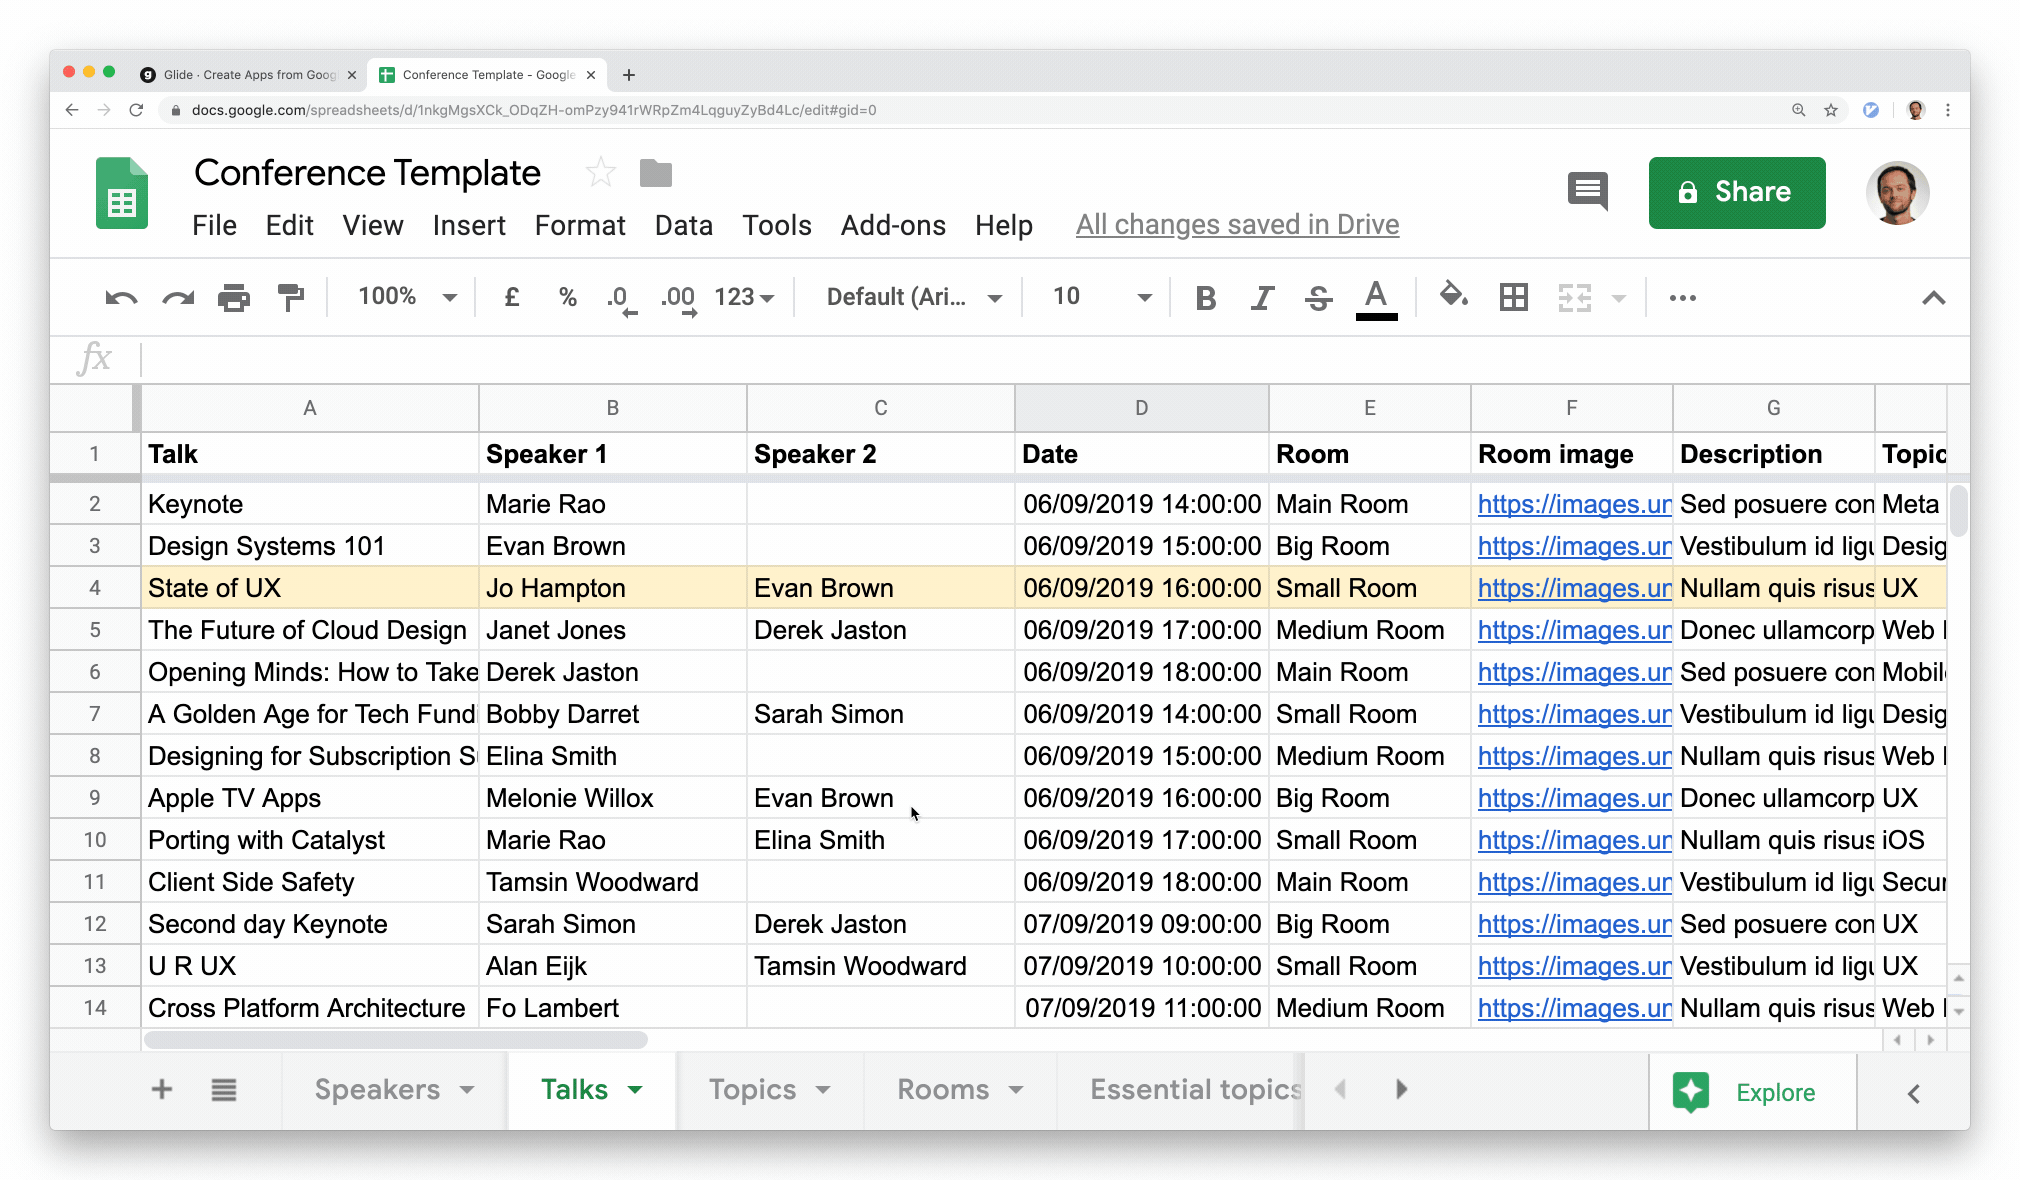This screenshot has height=1180, width=2020.
Task: Star the Conference Template document
Action: (x=600, y=173)
